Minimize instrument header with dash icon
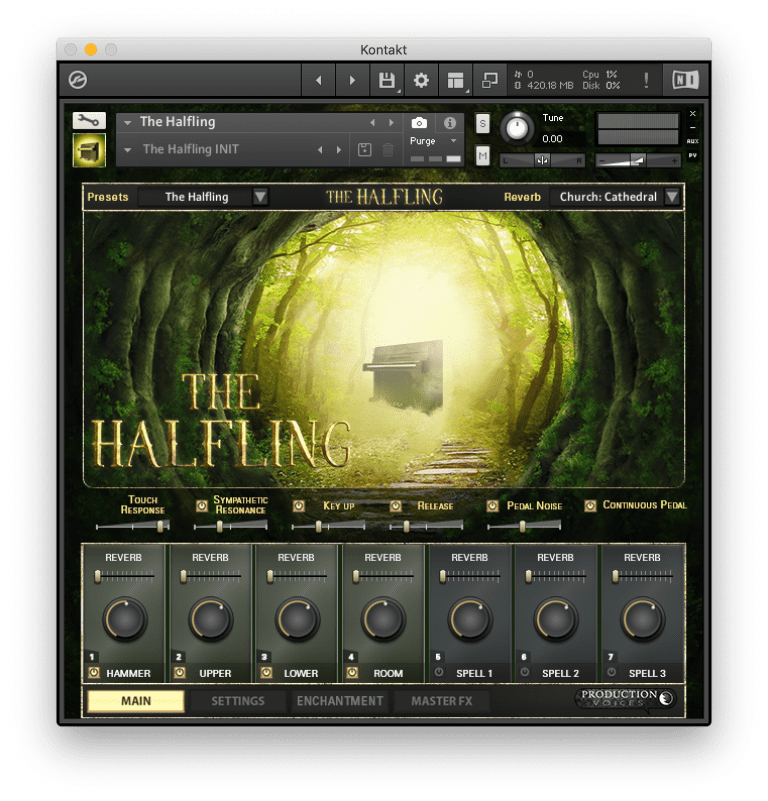Image resolution: width=768 pixels, height=801 pixels. (692, 127)
